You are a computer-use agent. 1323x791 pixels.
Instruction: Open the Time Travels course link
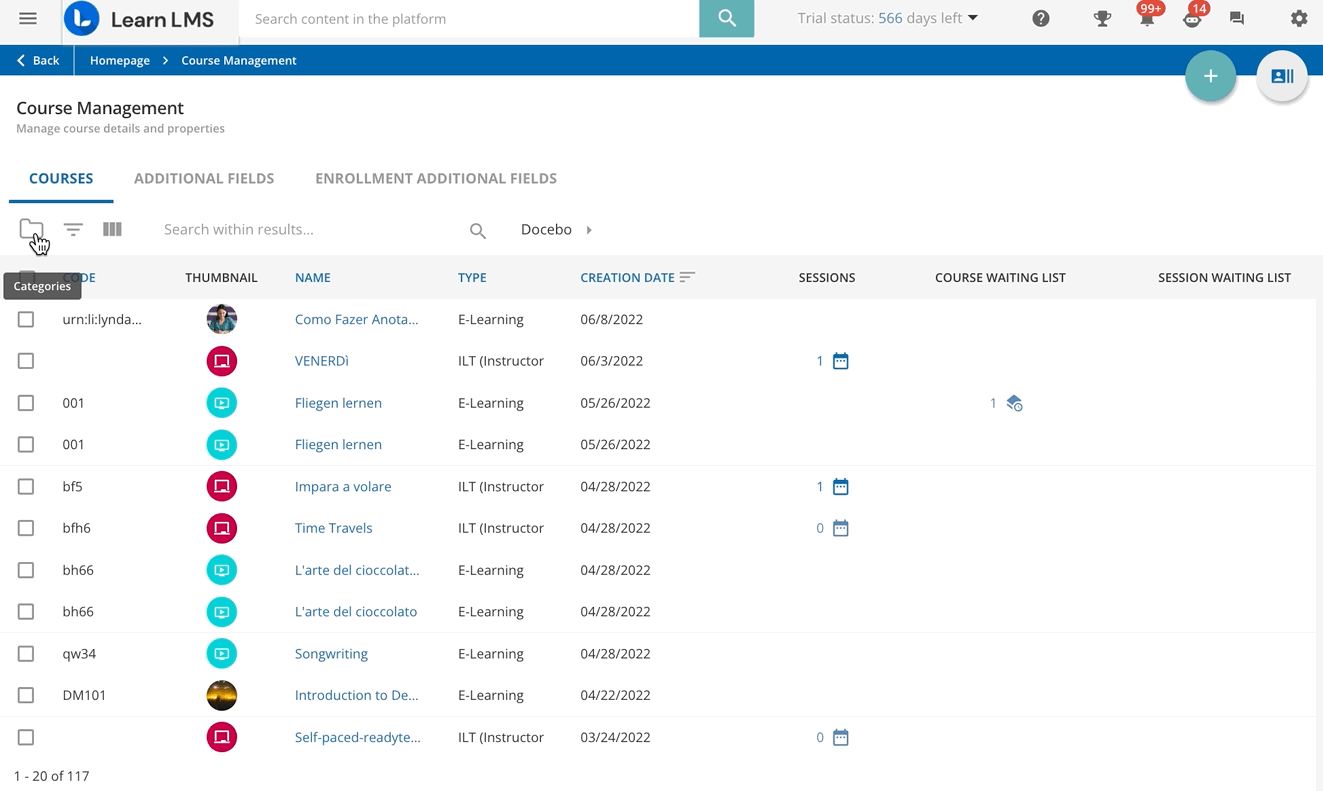click(x=333, y=528)
